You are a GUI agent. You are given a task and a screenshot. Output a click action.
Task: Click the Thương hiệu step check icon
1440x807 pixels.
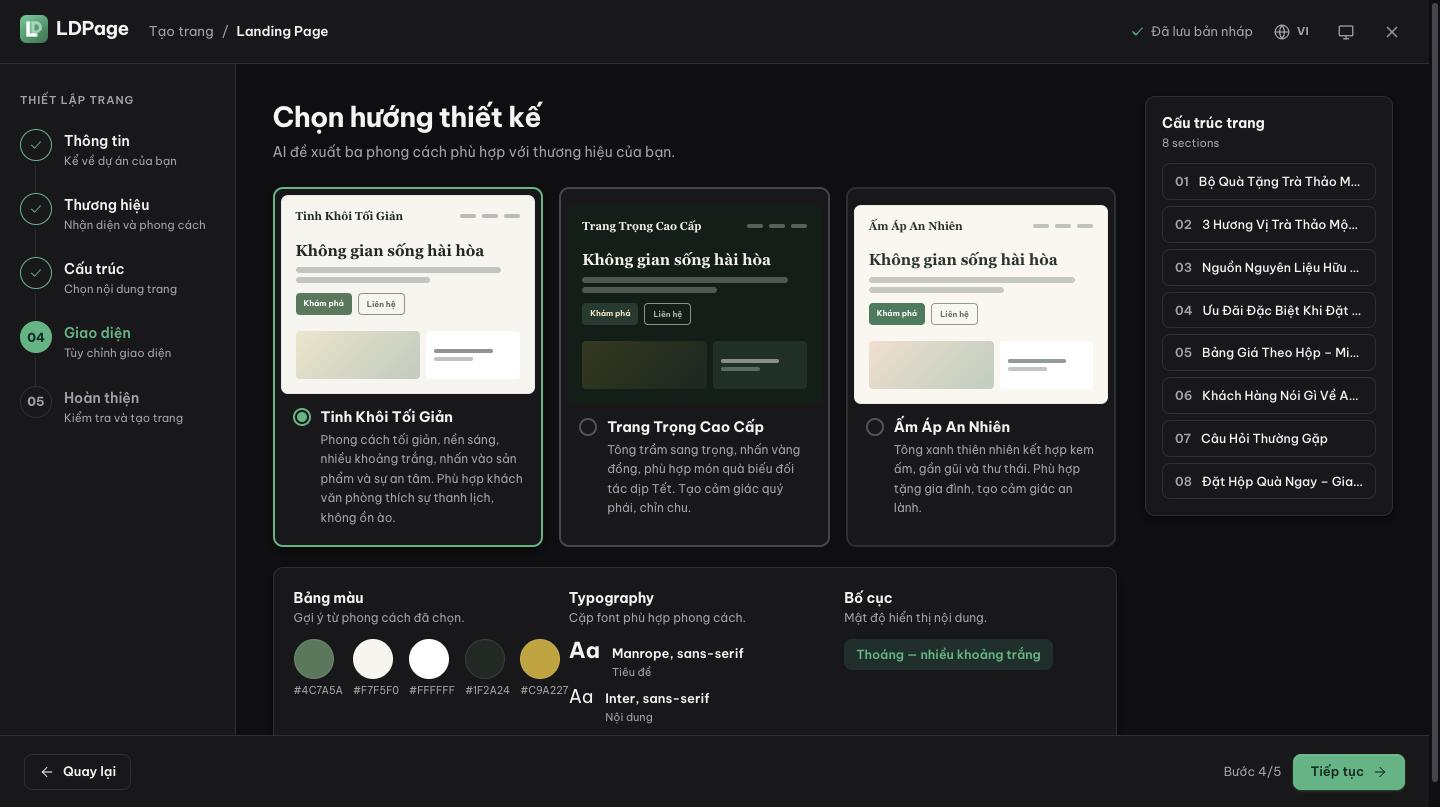click(36, 209)
